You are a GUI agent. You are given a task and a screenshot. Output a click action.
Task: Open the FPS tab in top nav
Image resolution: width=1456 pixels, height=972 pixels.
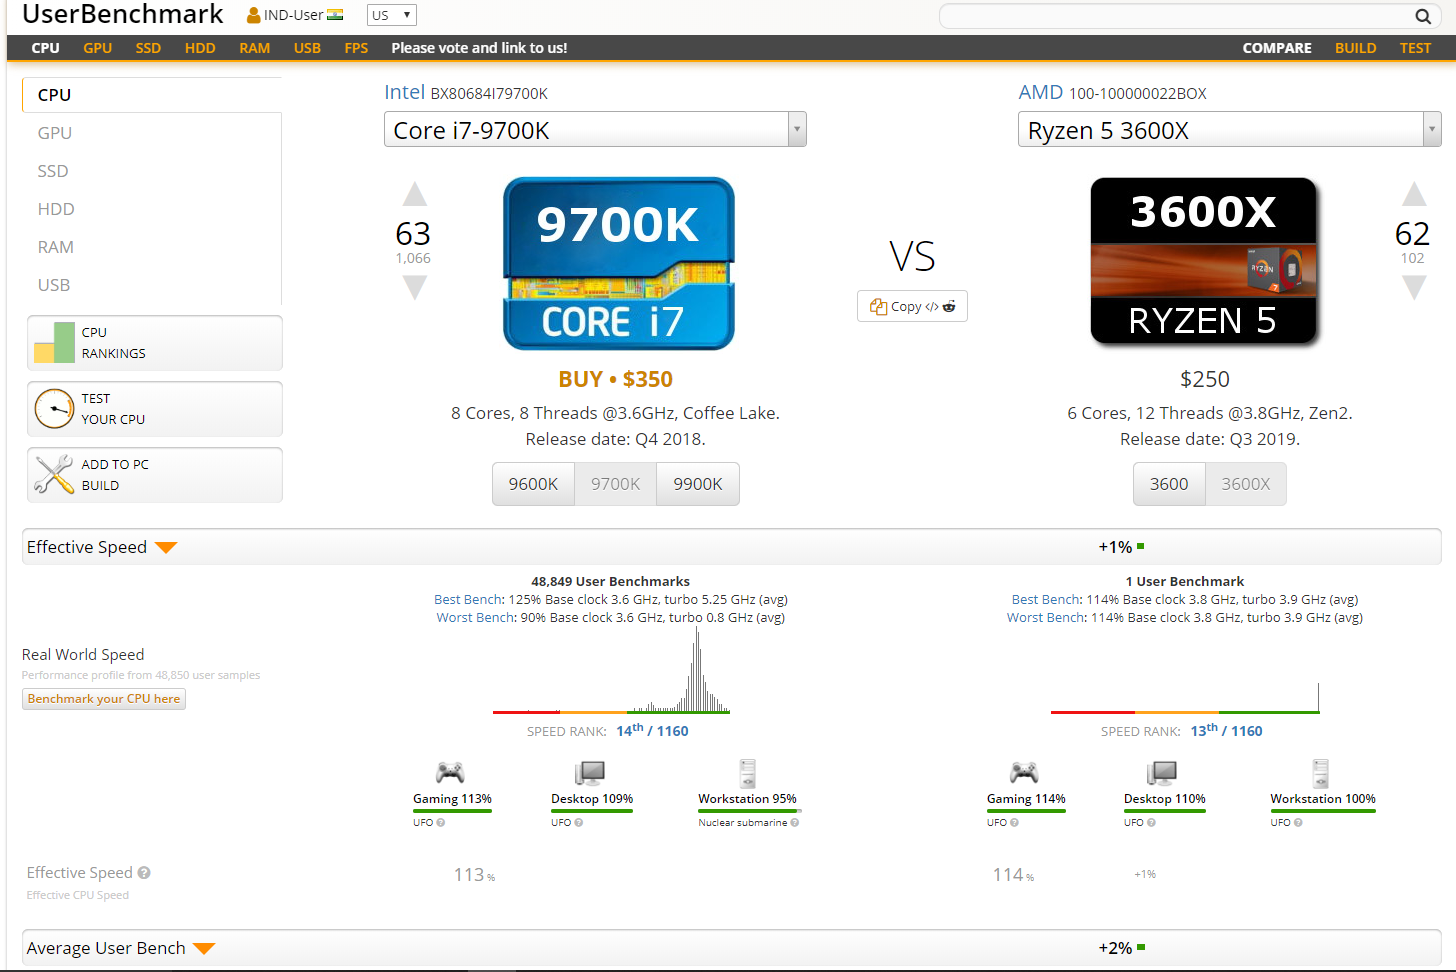coord(356,48)
